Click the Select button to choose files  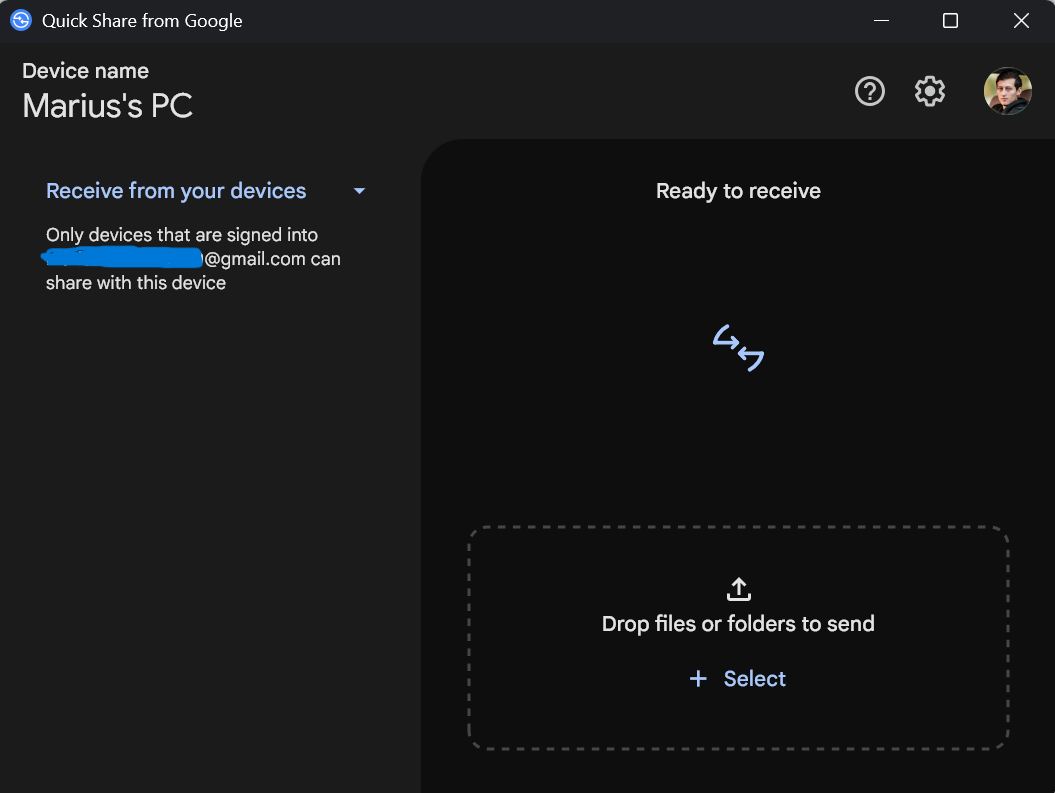tap(738, 678)
